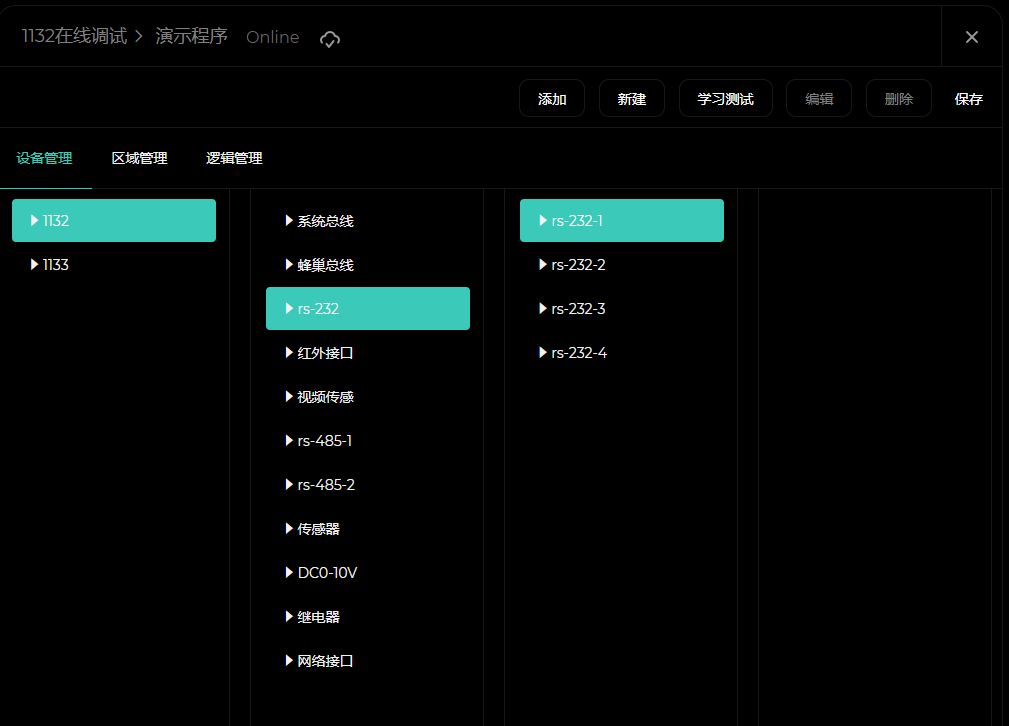Expand the 蜂巢总线 node arrow
The width and height of the screenshot is (1009, 726).
coord(289,265)
